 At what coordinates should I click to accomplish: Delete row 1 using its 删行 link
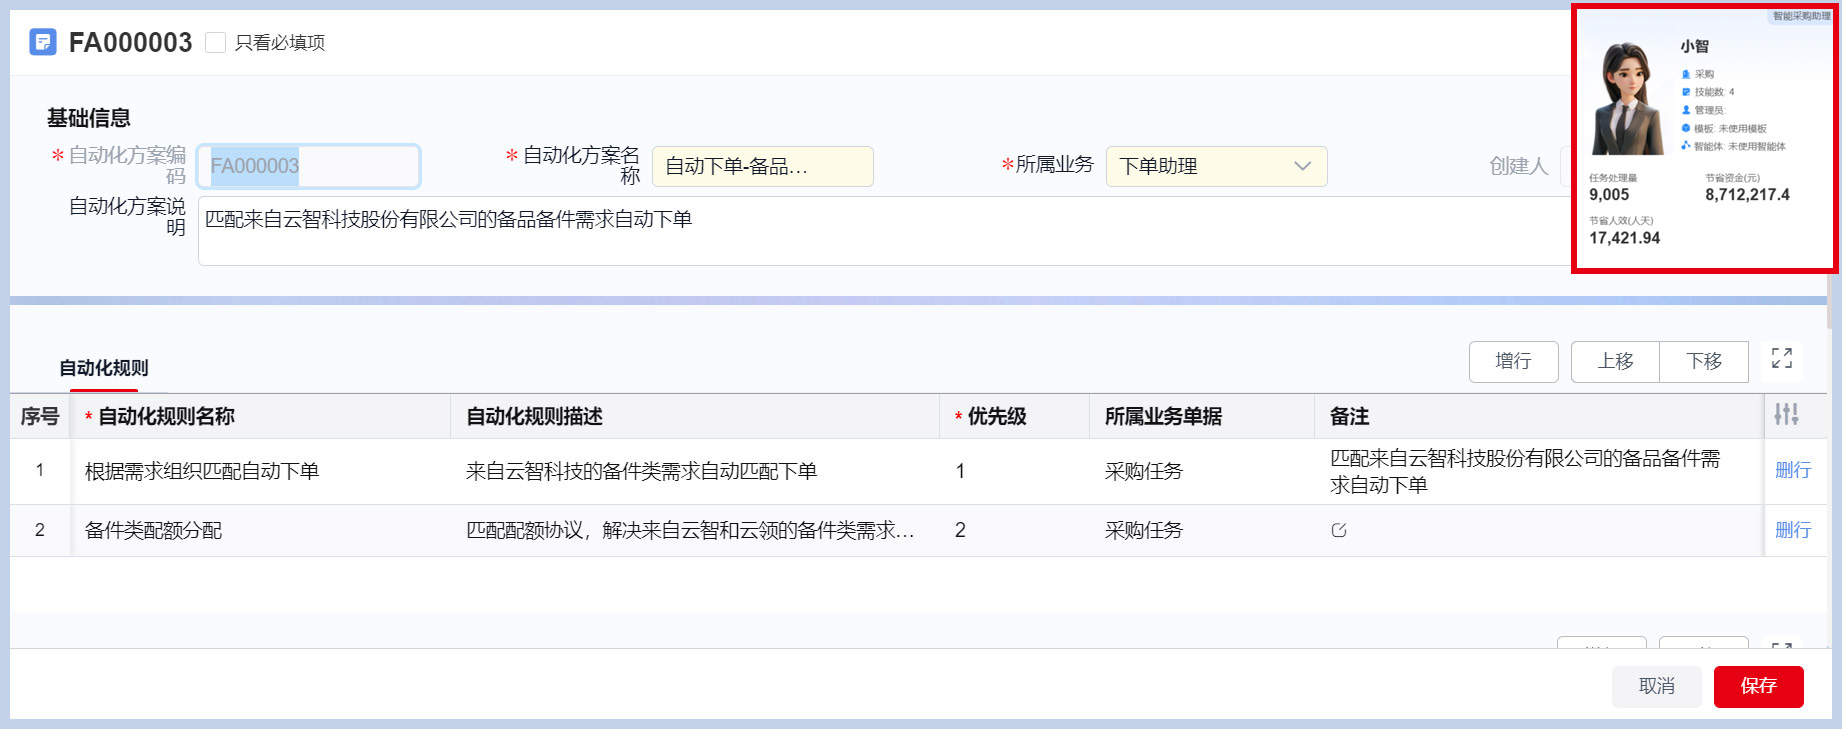(x=1792, y=470)
